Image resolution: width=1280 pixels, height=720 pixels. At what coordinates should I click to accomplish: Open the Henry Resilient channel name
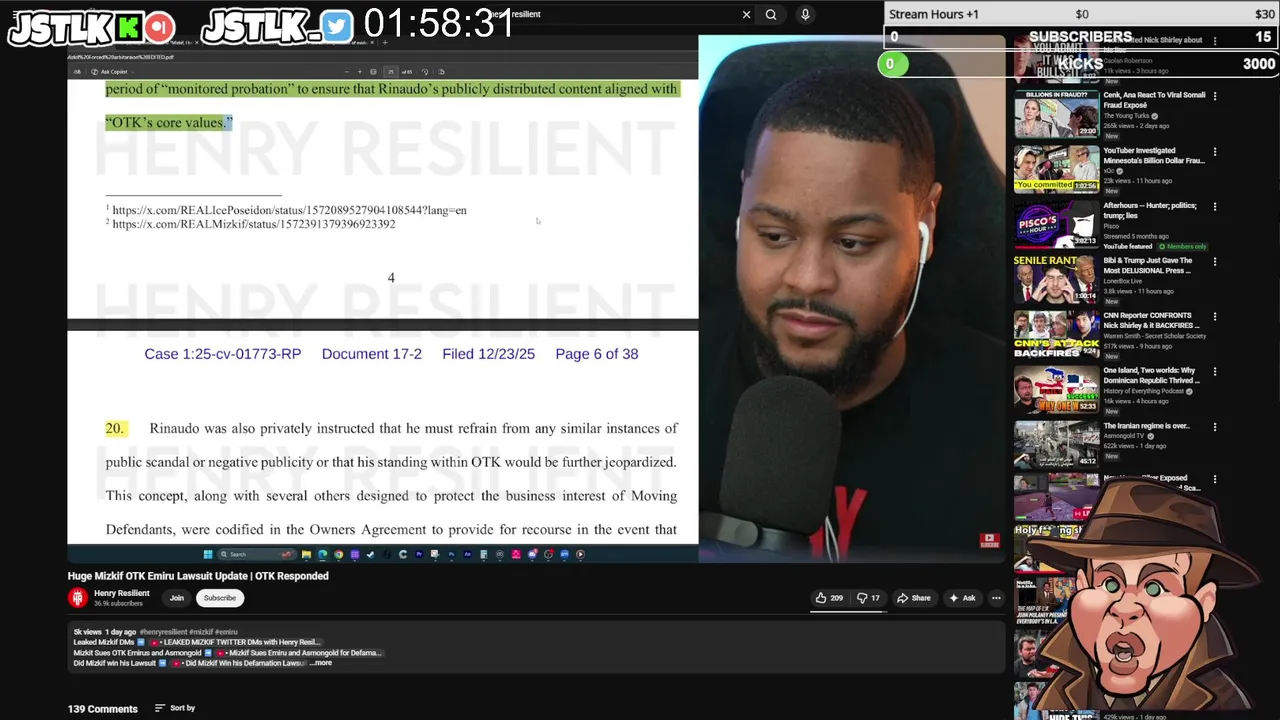point(121,593)
